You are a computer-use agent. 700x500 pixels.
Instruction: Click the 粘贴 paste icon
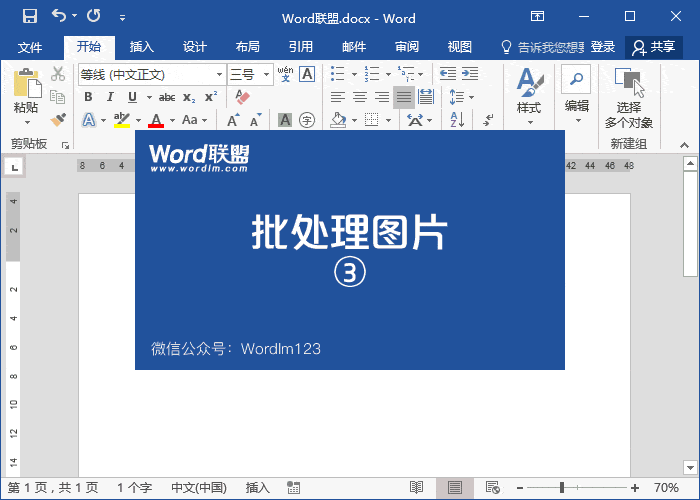26,83
